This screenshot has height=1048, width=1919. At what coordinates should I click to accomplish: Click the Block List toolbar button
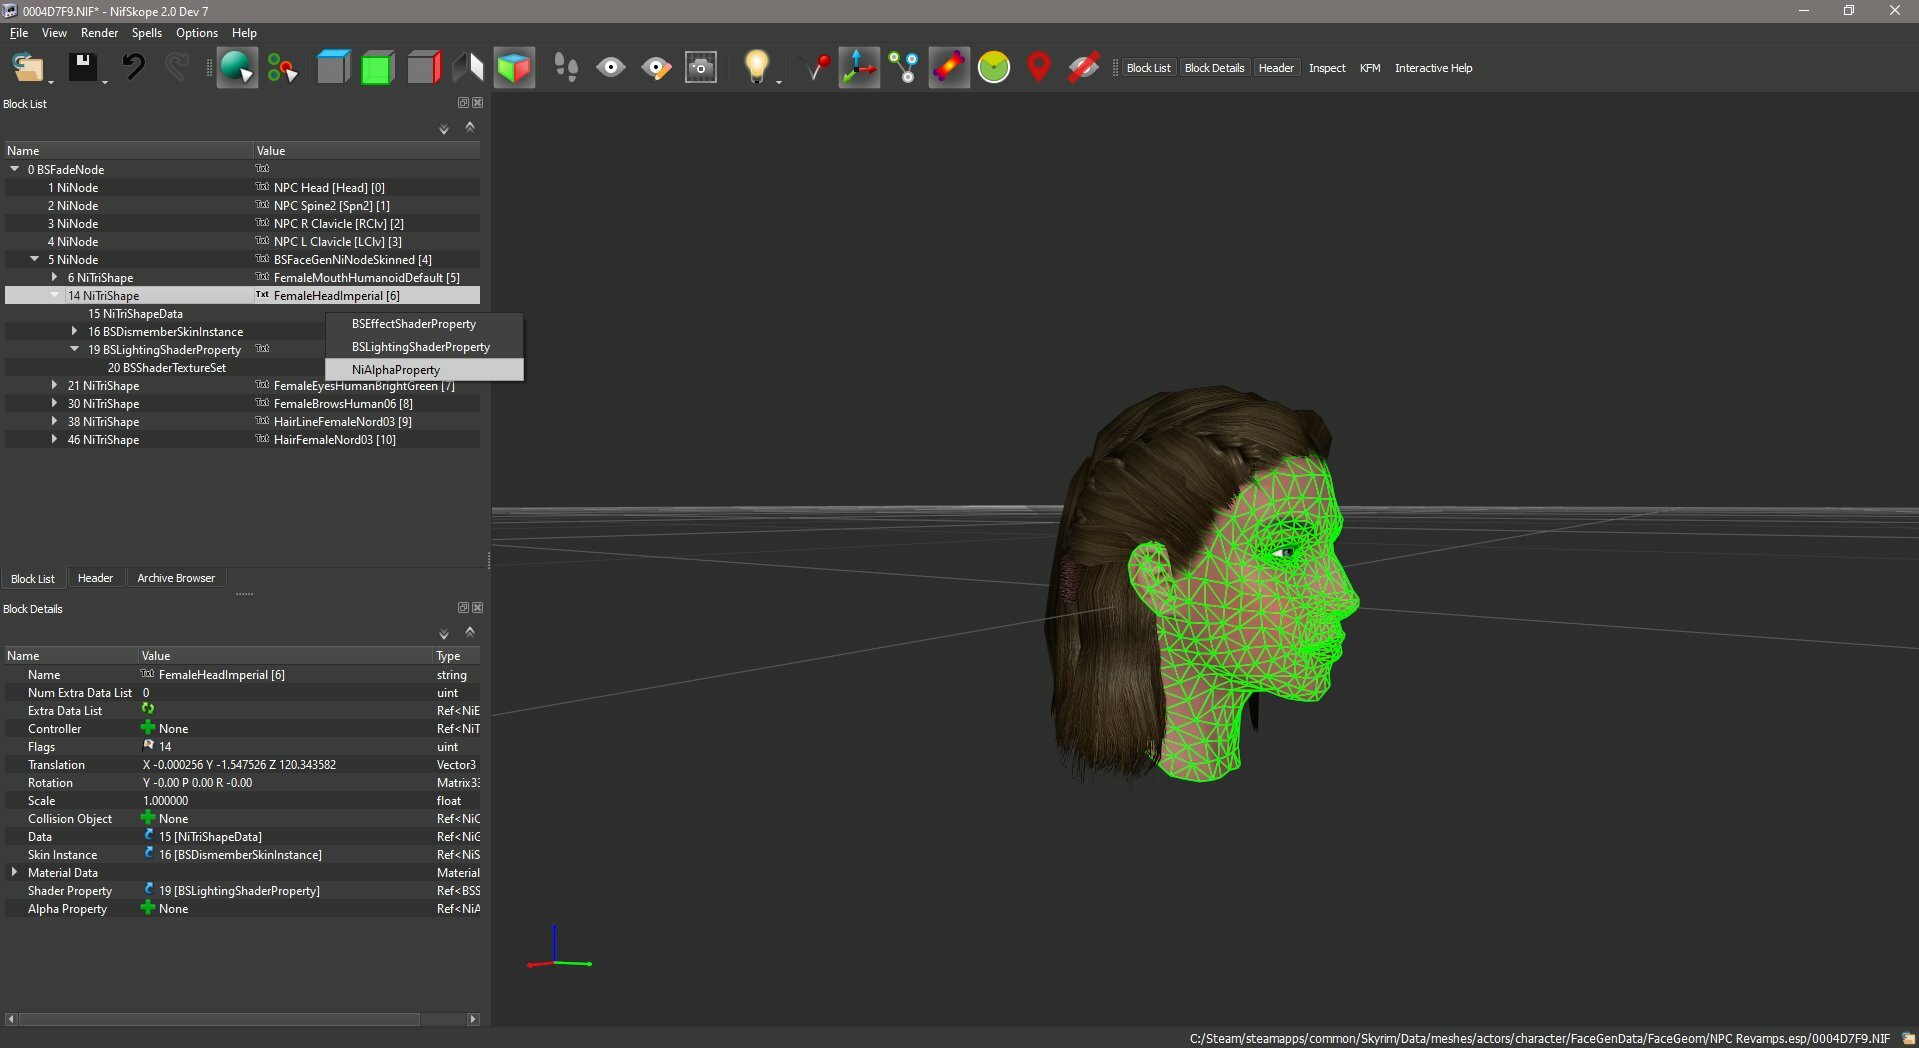click(1148, 68)
